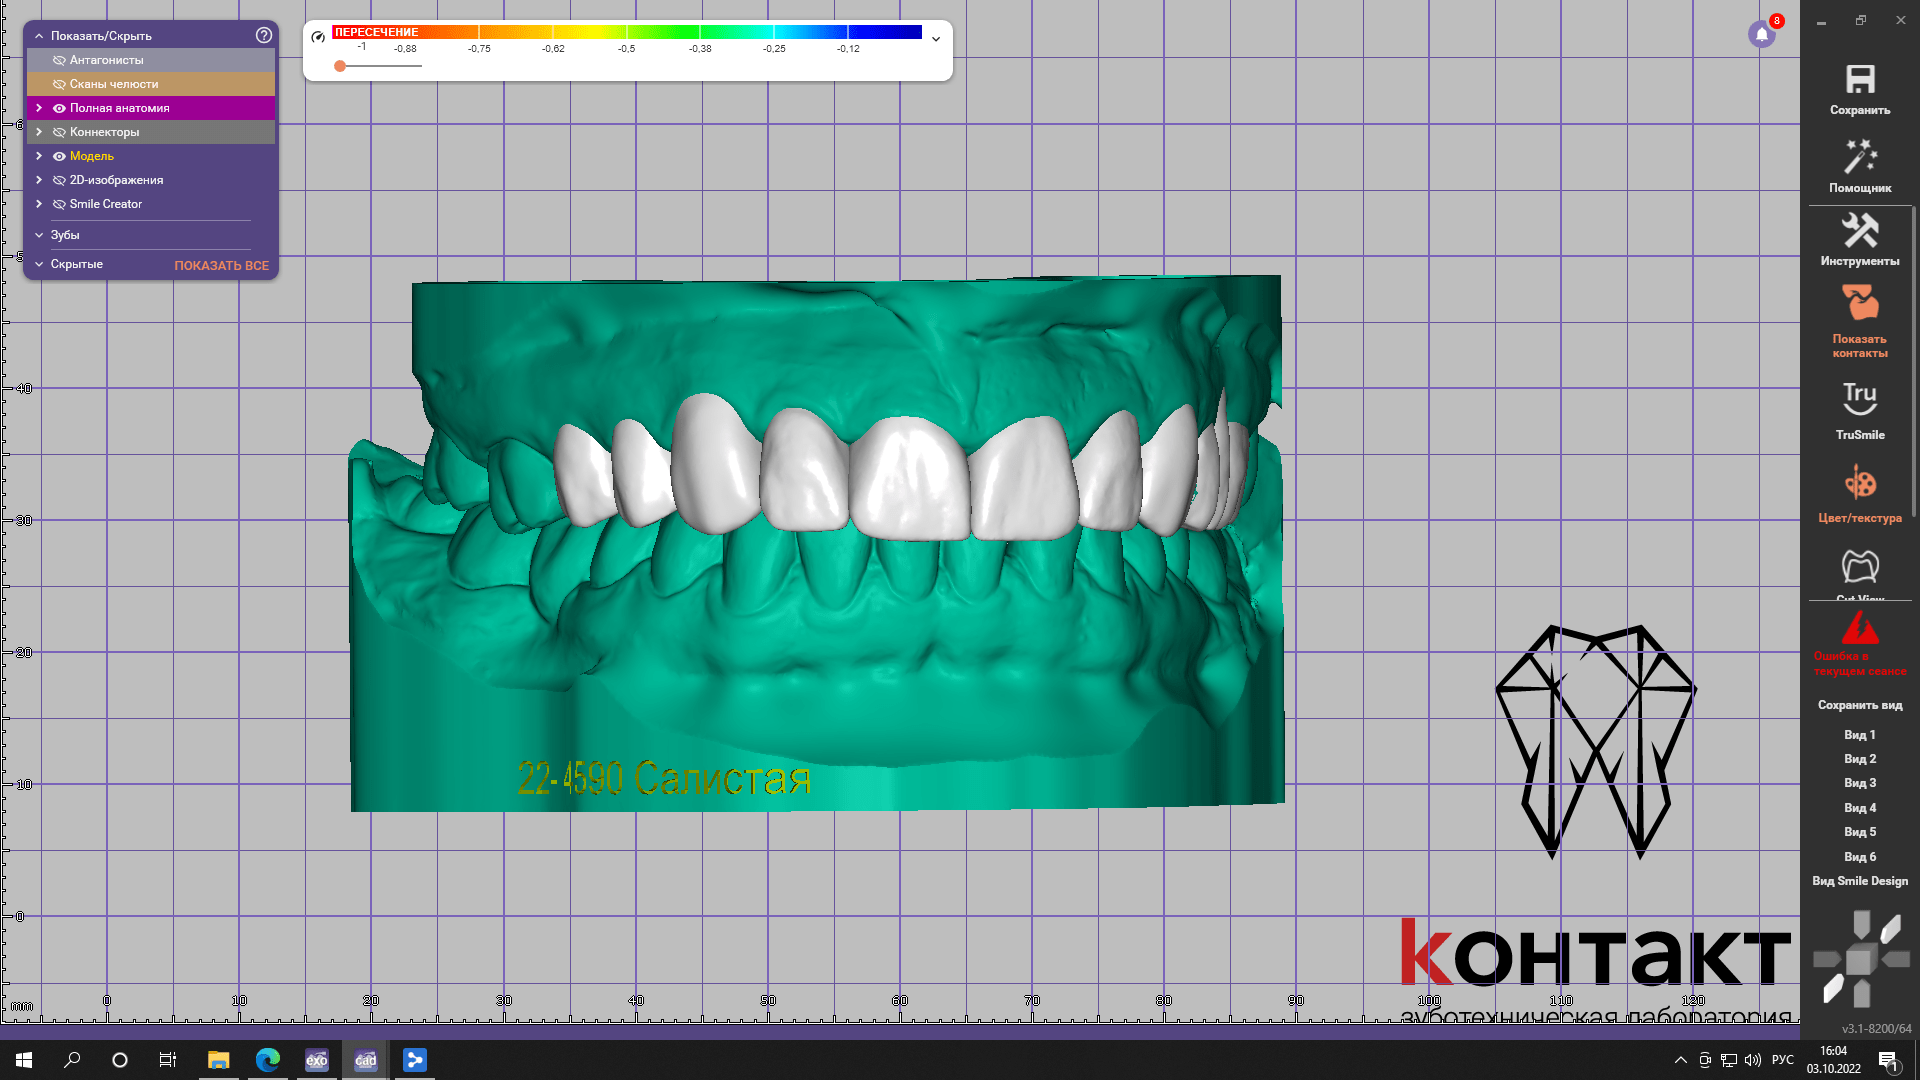This screenshot has width=1920, height=1080.
Task: Expand the Teeth (Зубы) section
Action: click(x=39, y=235)
